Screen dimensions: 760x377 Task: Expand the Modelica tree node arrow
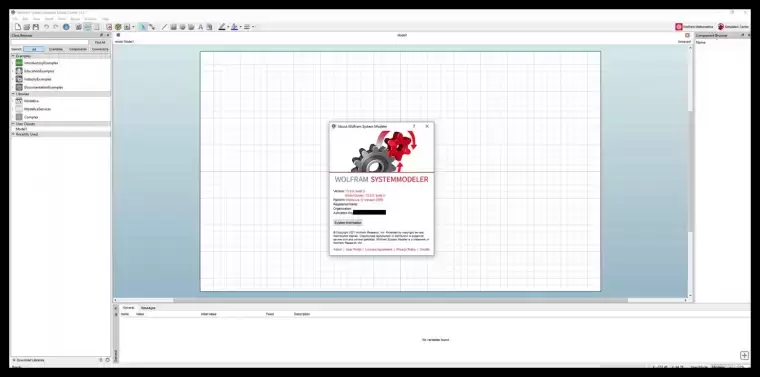[x=13, y=101]
